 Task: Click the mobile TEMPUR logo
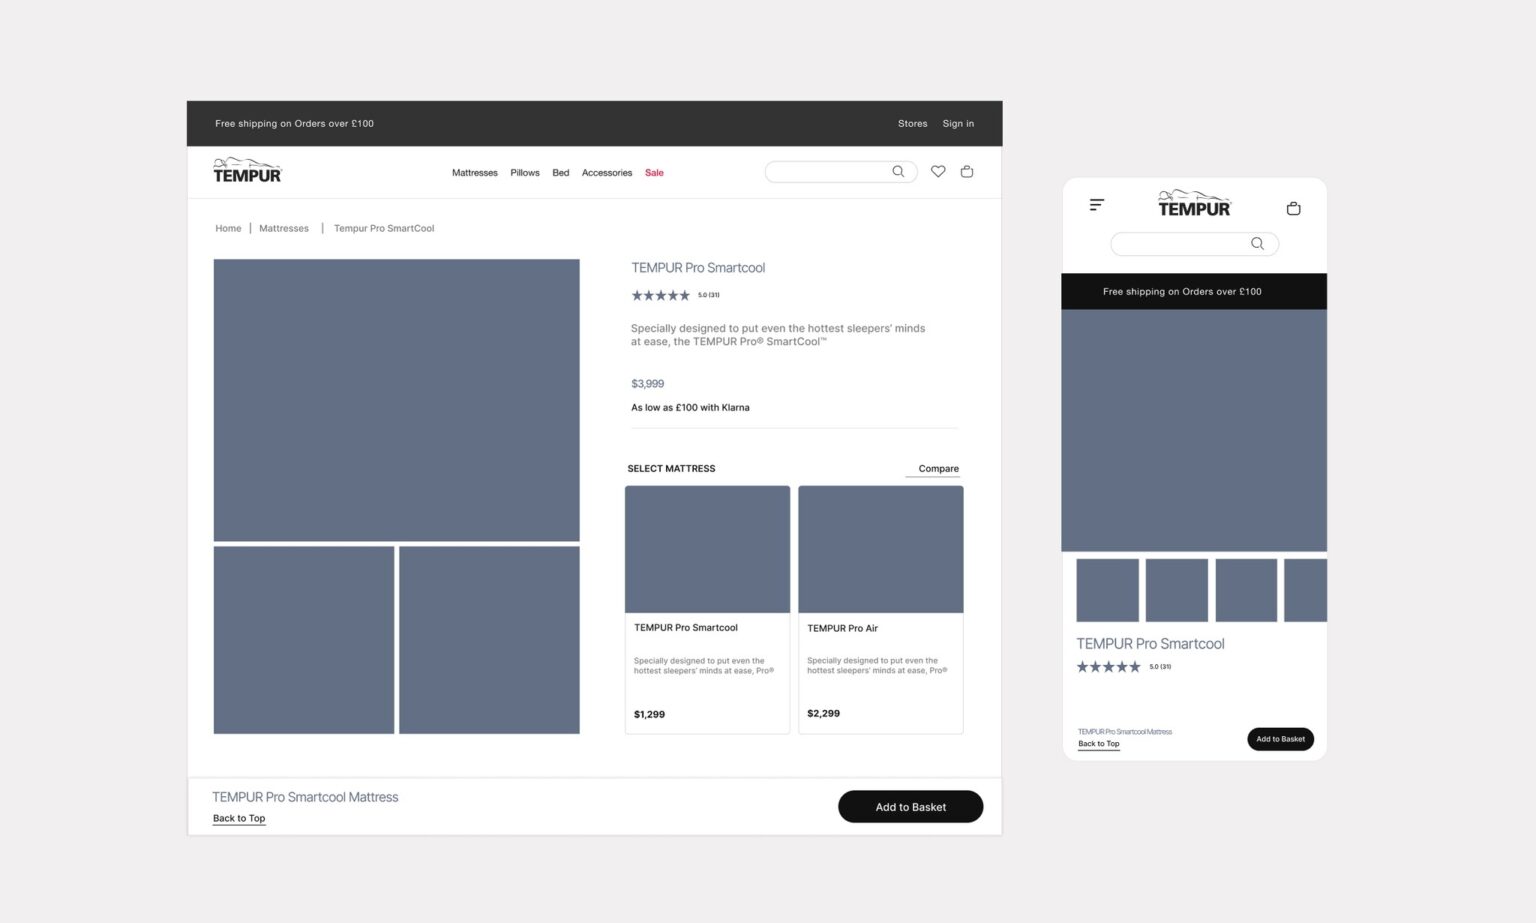pyautogui.click(x=1194, y=204)
